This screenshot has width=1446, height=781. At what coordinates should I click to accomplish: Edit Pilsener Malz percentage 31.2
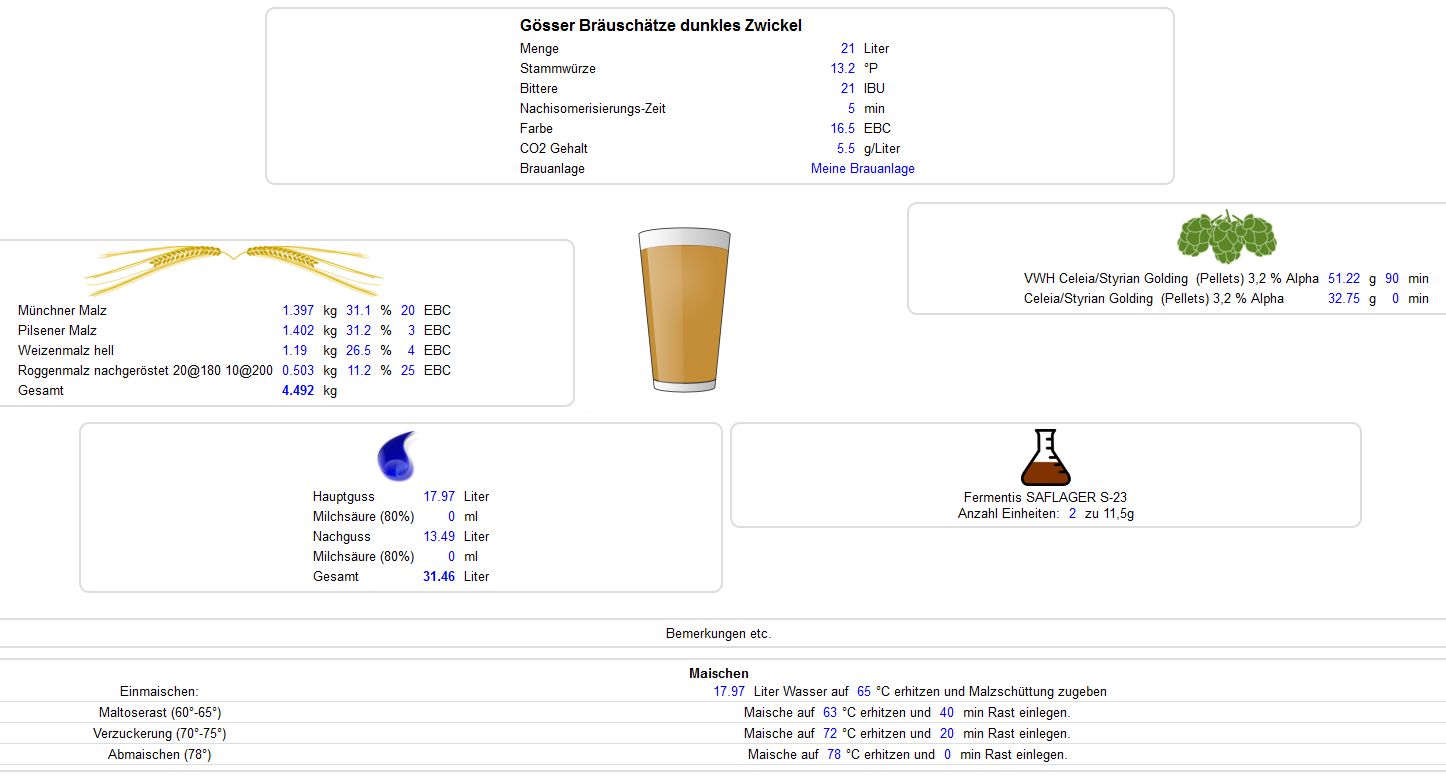pyautogui.click(x=358, y=331)
